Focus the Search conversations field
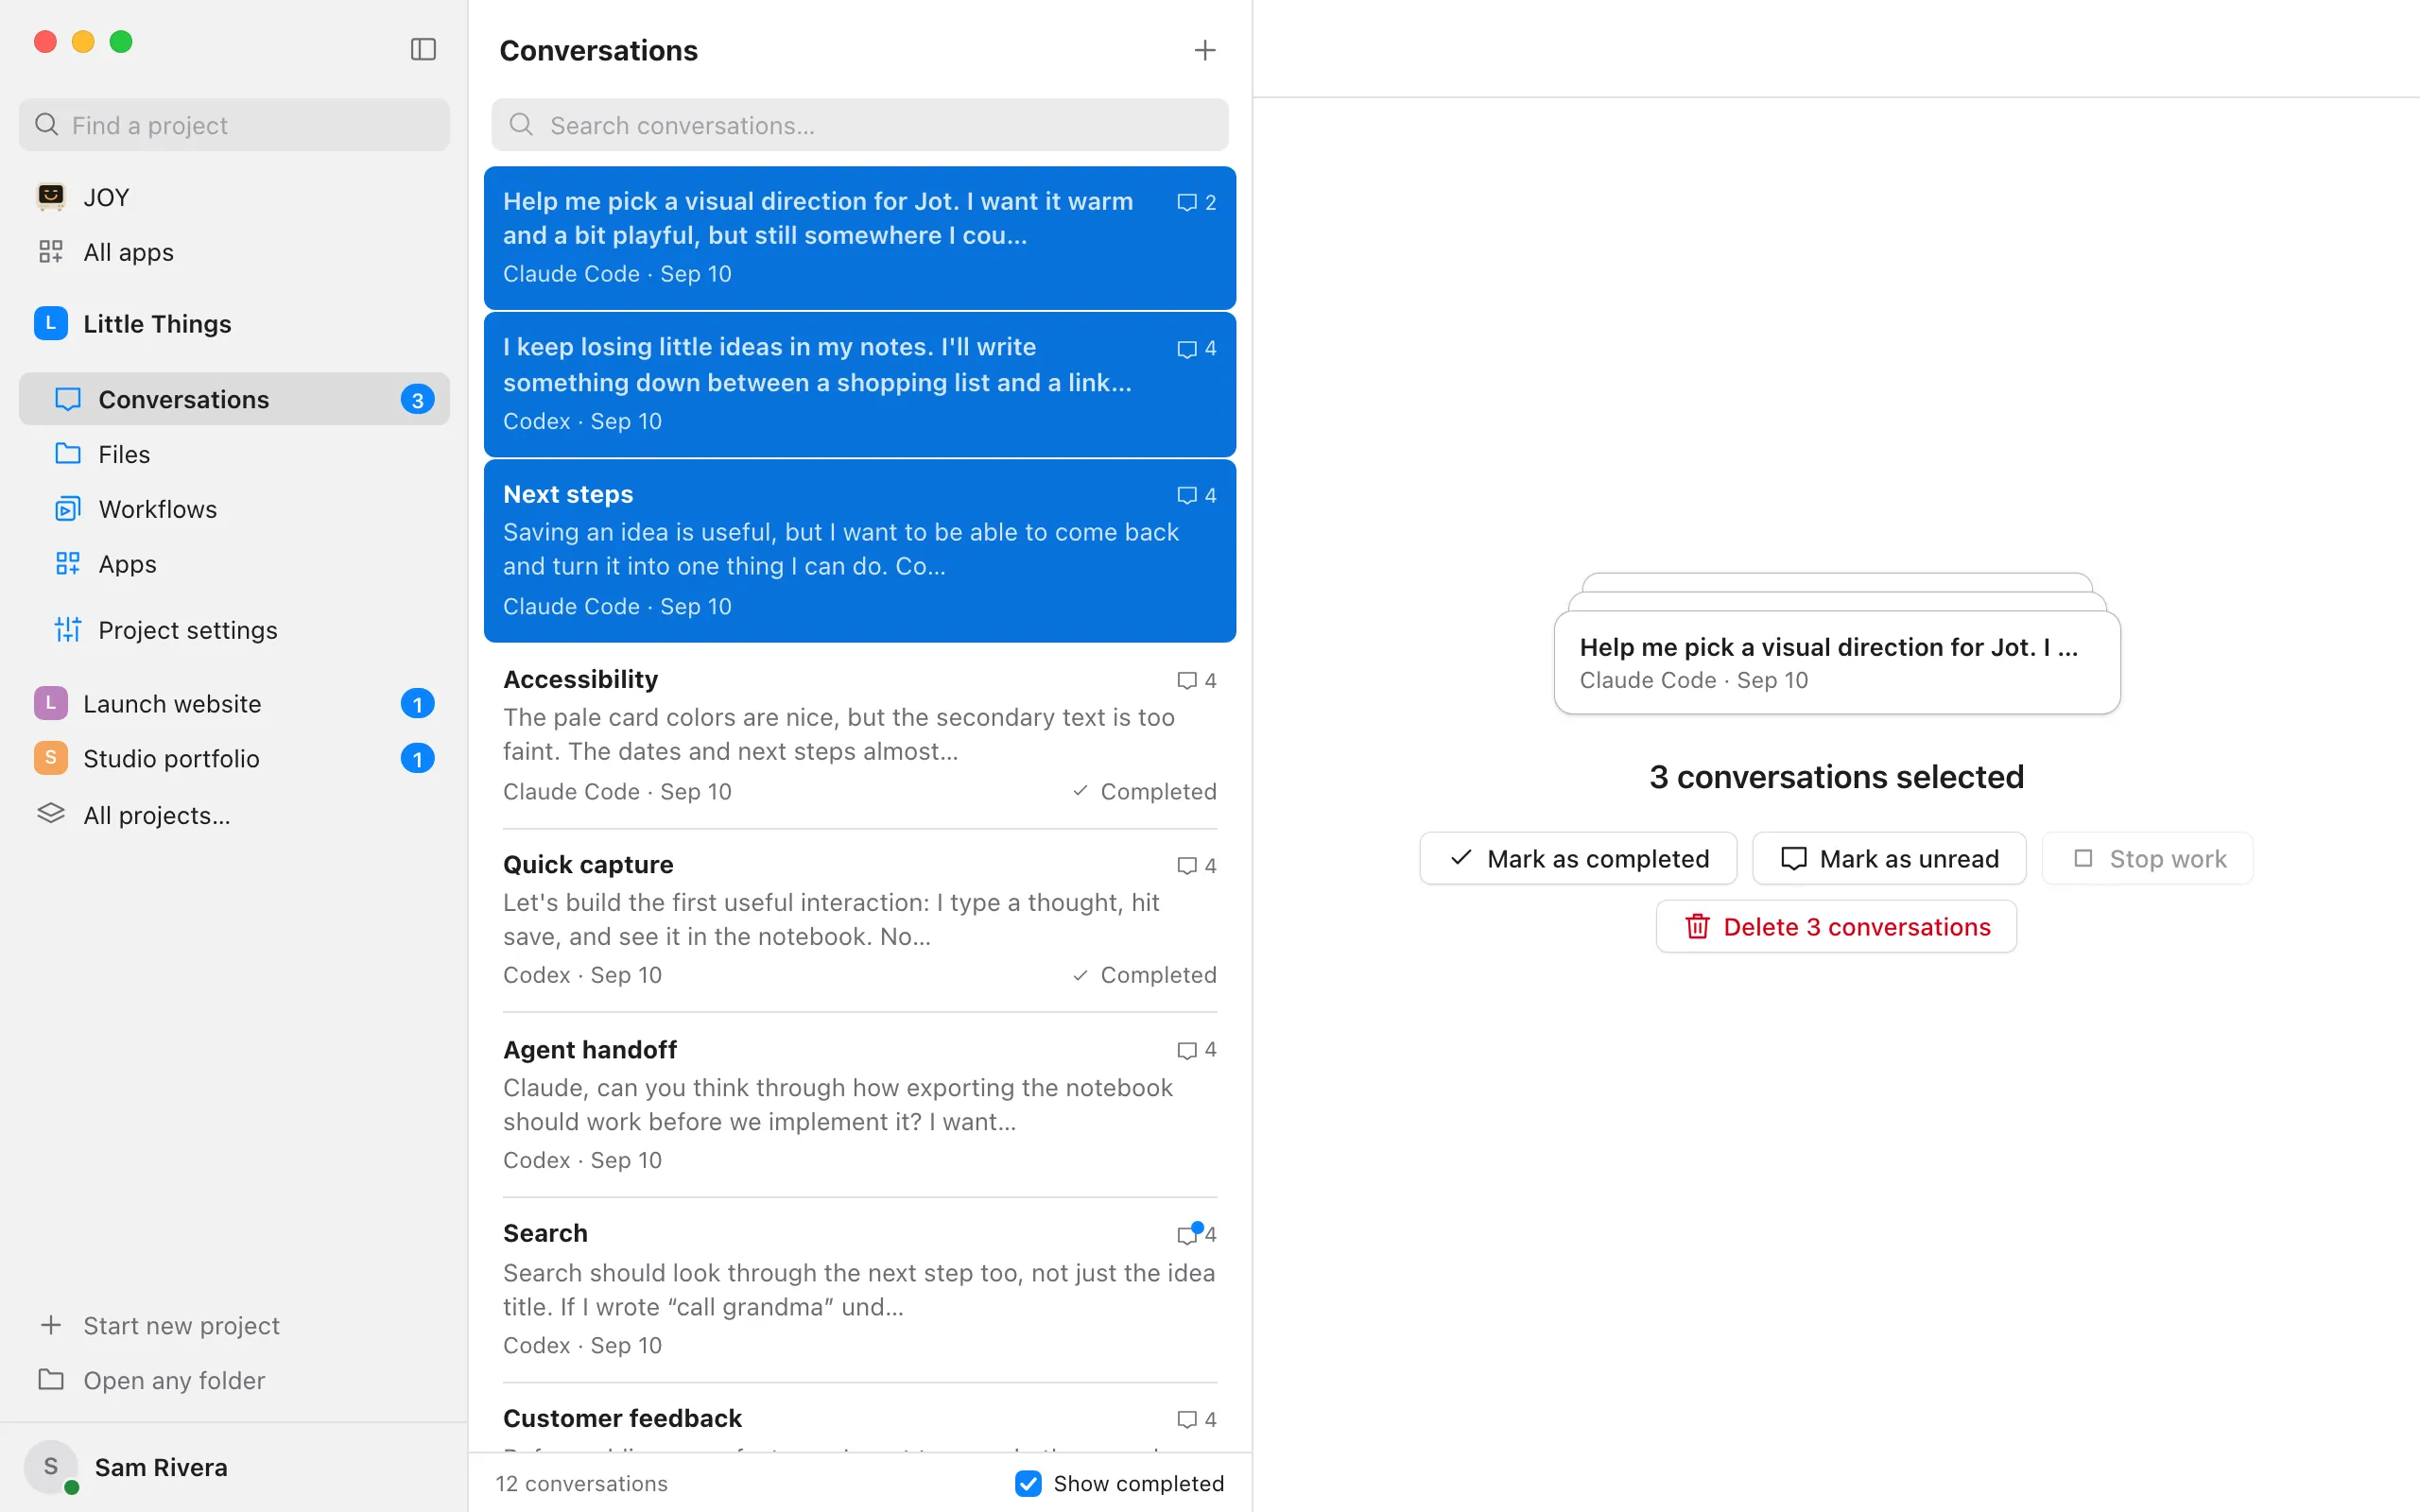Image resolution: width=2420 pixels, height=1512 pixels. click(860, 125)
